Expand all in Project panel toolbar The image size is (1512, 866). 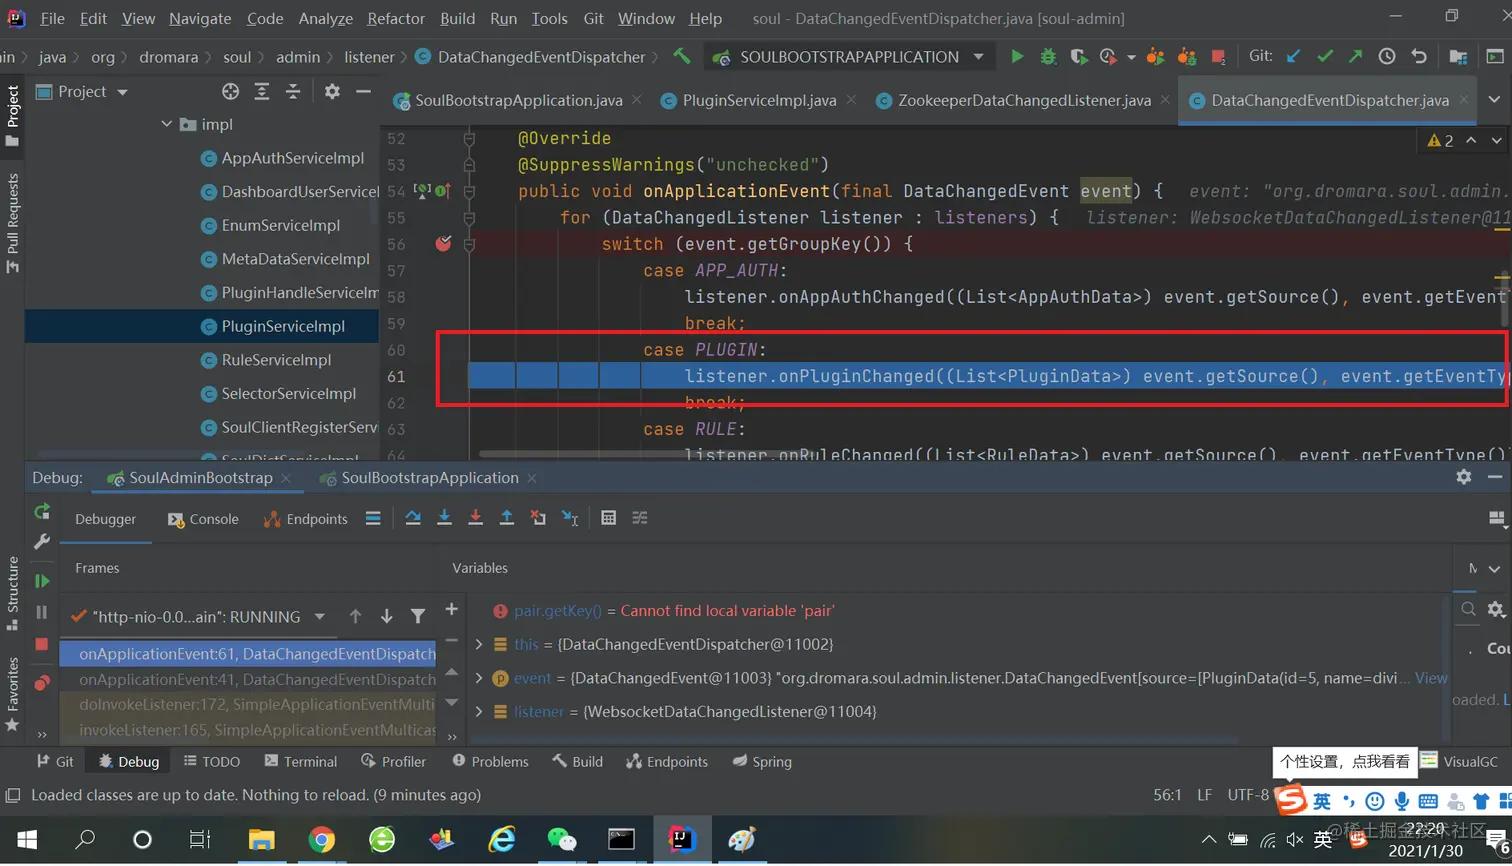[x=262, y=91]
